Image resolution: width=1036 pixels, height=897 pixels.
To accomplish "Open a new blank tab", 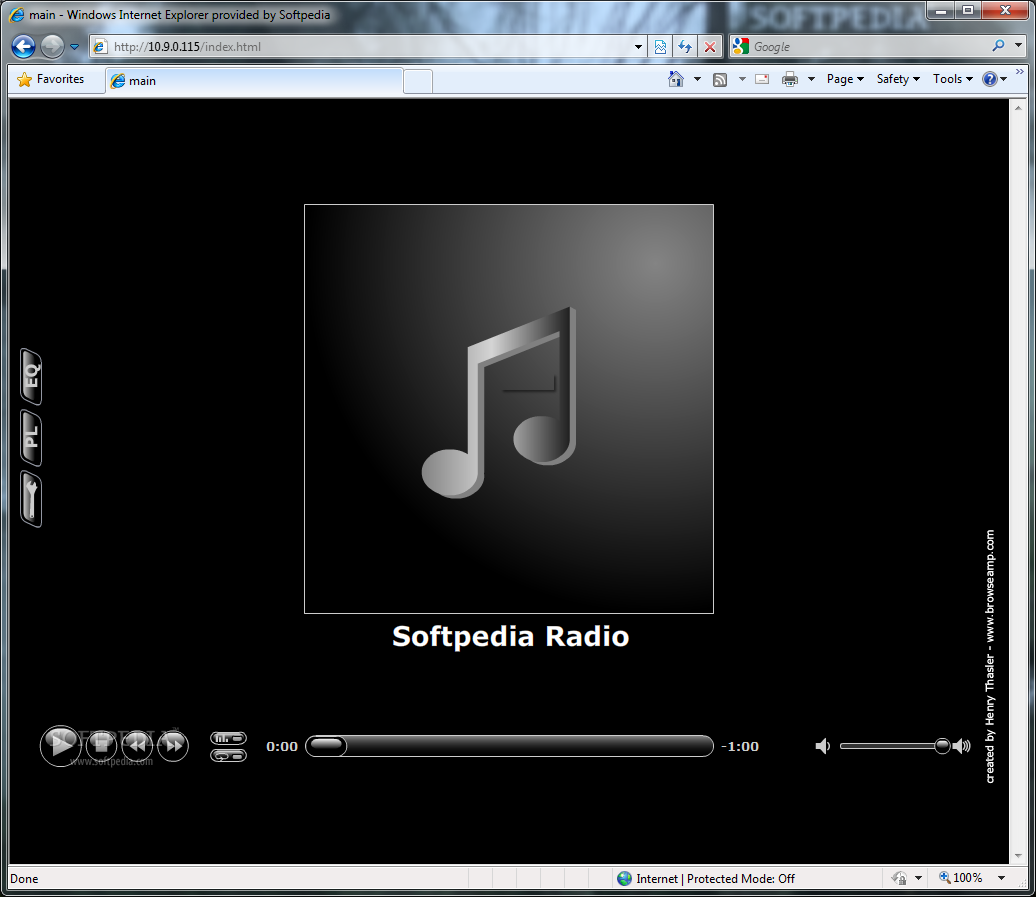I will click(x=418, y=81).
